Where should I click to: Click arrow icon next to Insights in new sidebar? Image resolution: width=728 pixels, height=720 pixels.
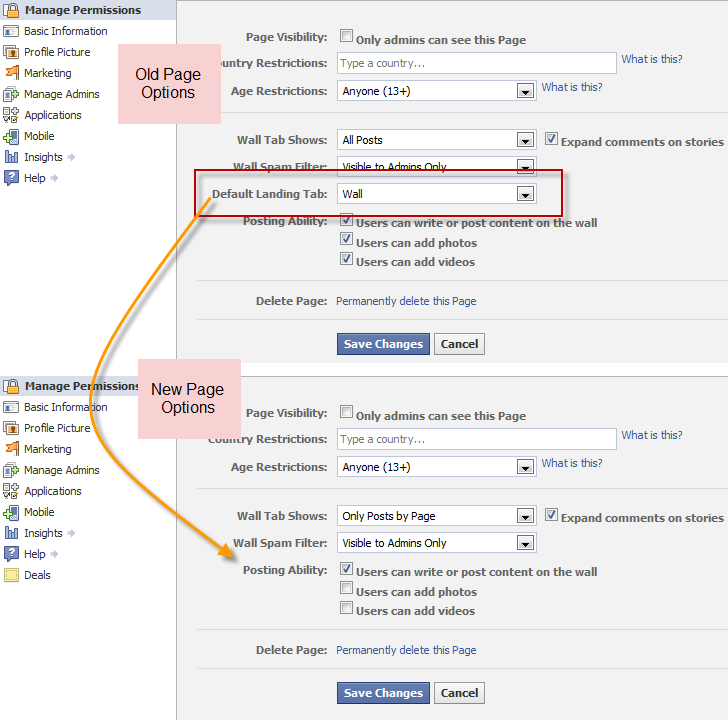[71, 533]
